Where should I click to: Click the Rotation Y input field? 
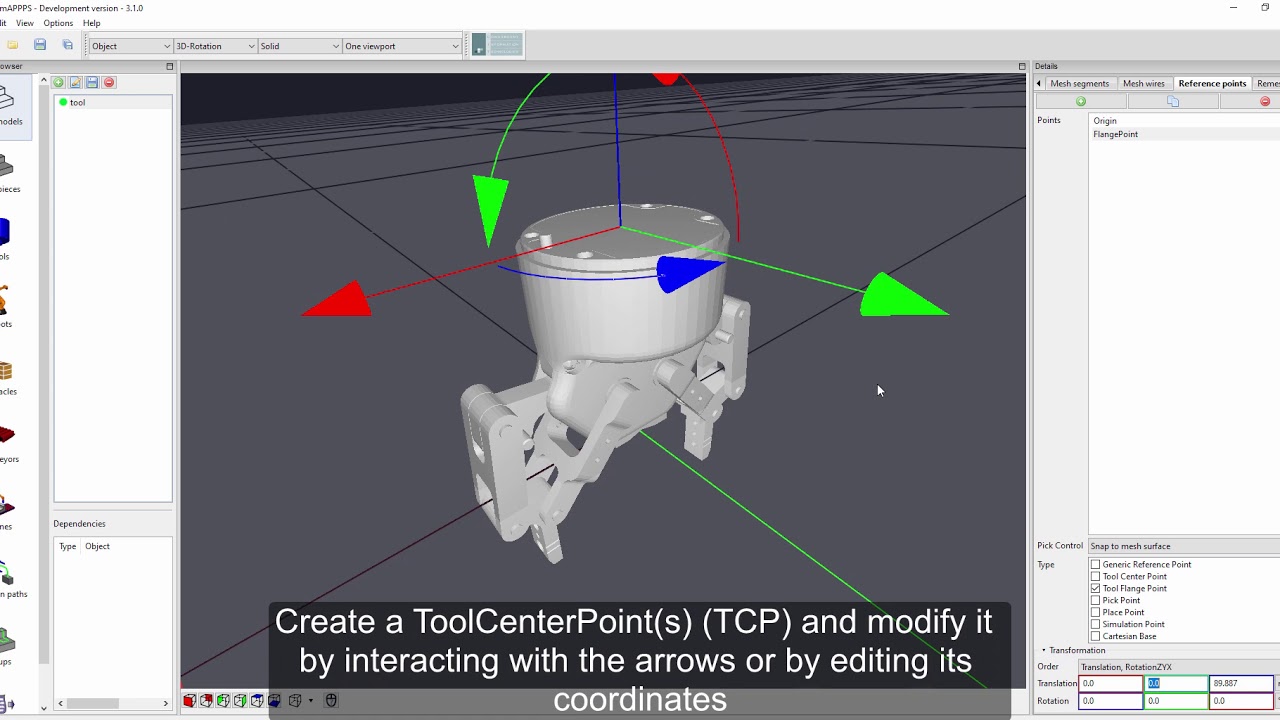(1176, 701)
